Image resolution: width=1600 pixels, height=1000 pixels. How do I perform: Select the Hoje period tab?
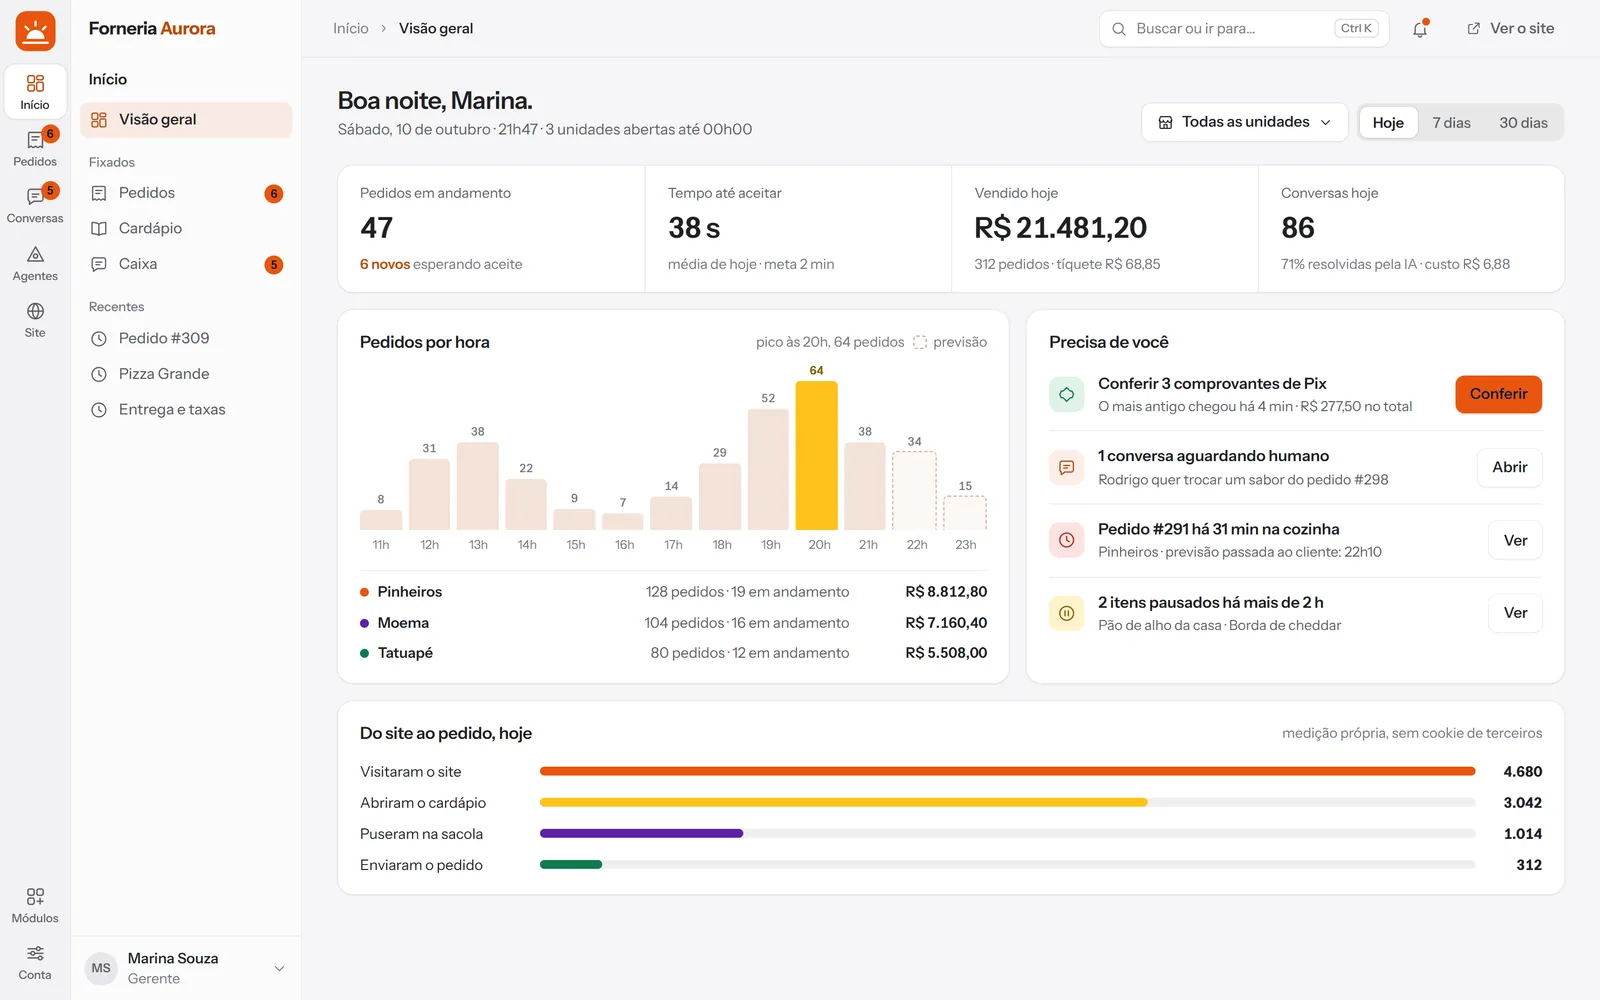coord(1388,122)
